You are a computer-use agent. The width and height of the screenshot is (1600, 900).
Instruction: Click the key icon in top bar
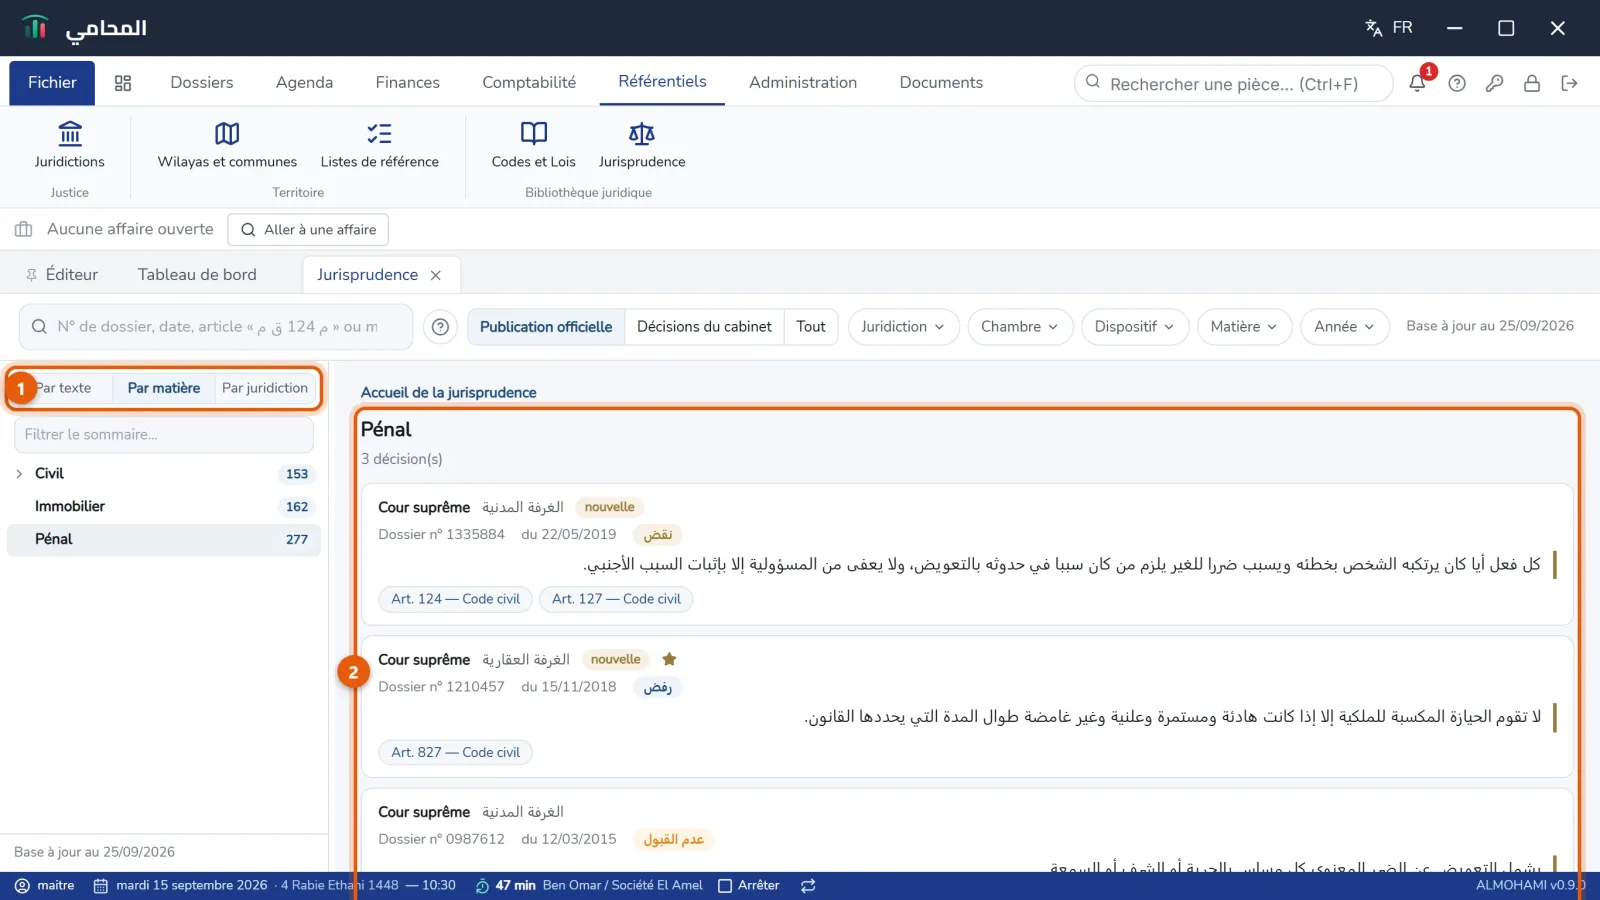tap(1494, 83)
